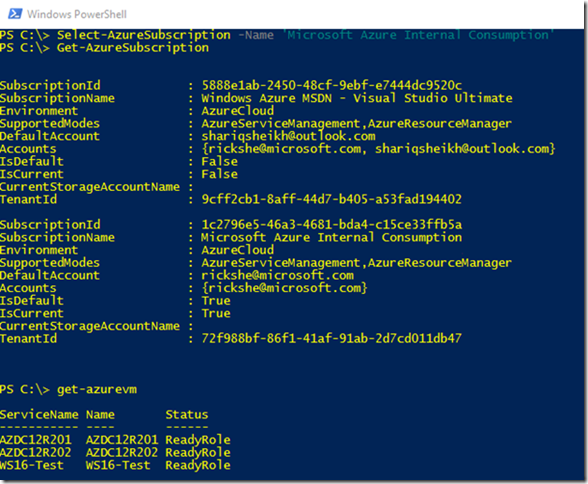The height and width of the screenshot is (484, 588).
Task: Click the shariqsheikh@outlook.com default account value
Action: click(288, 136)
